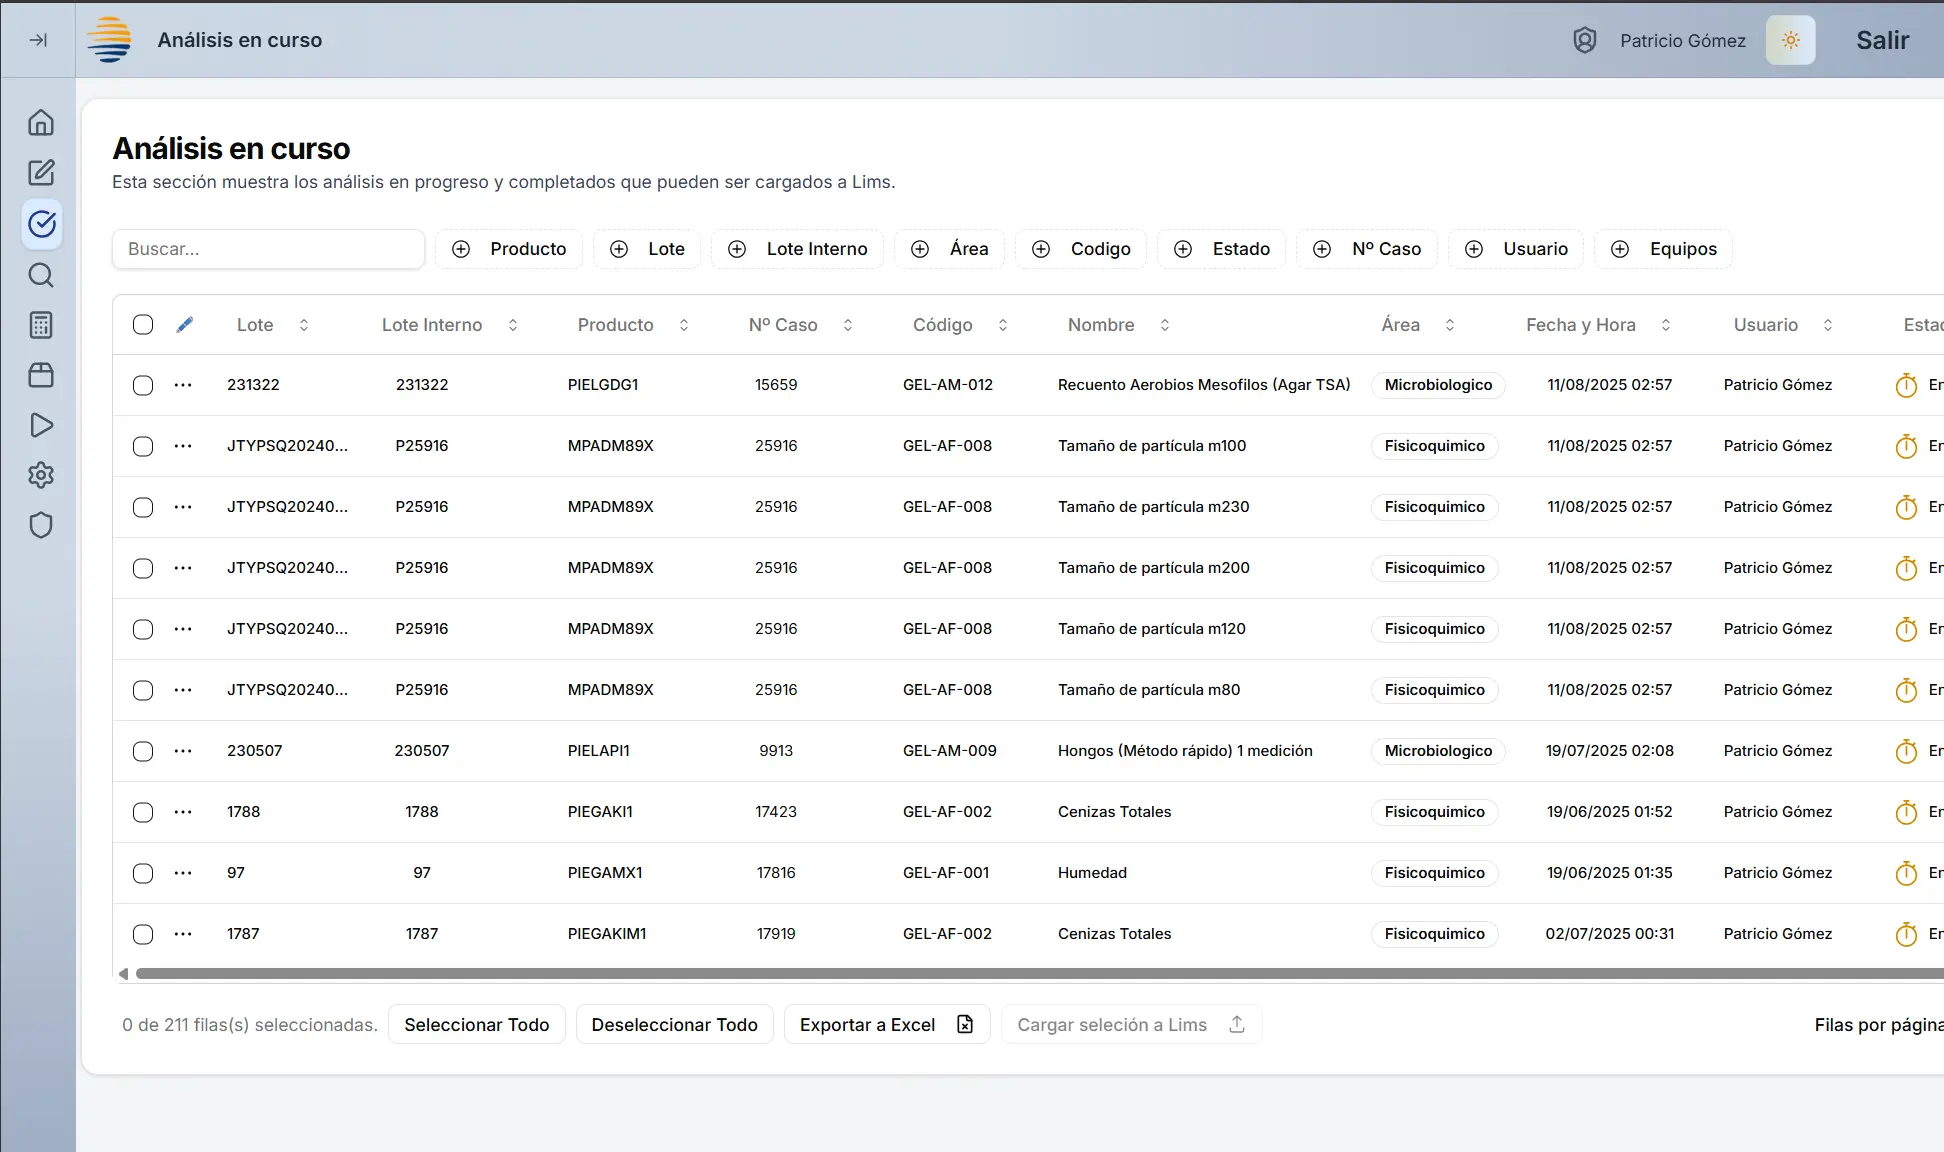Viewport: 1944px width, 1152px height.
Task: Click the pencil edit sidebar icon
Action: (41, 173)
